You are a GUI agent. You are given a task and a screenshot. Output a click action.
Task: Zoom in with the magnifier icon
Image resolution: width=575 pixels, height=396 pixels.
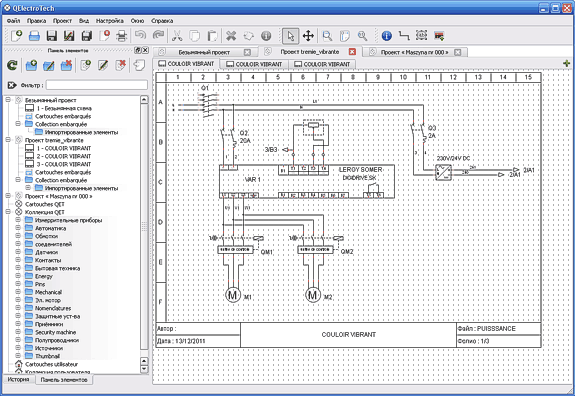point(327,36)
